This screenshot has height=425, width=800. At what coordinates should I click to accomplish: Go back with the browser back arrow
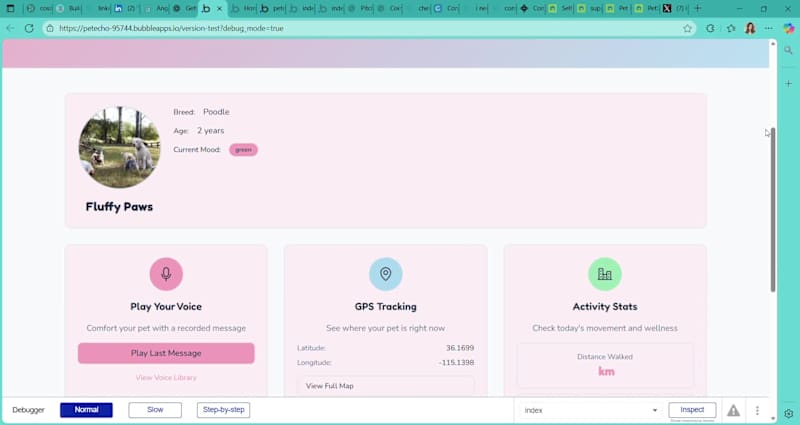10,29
